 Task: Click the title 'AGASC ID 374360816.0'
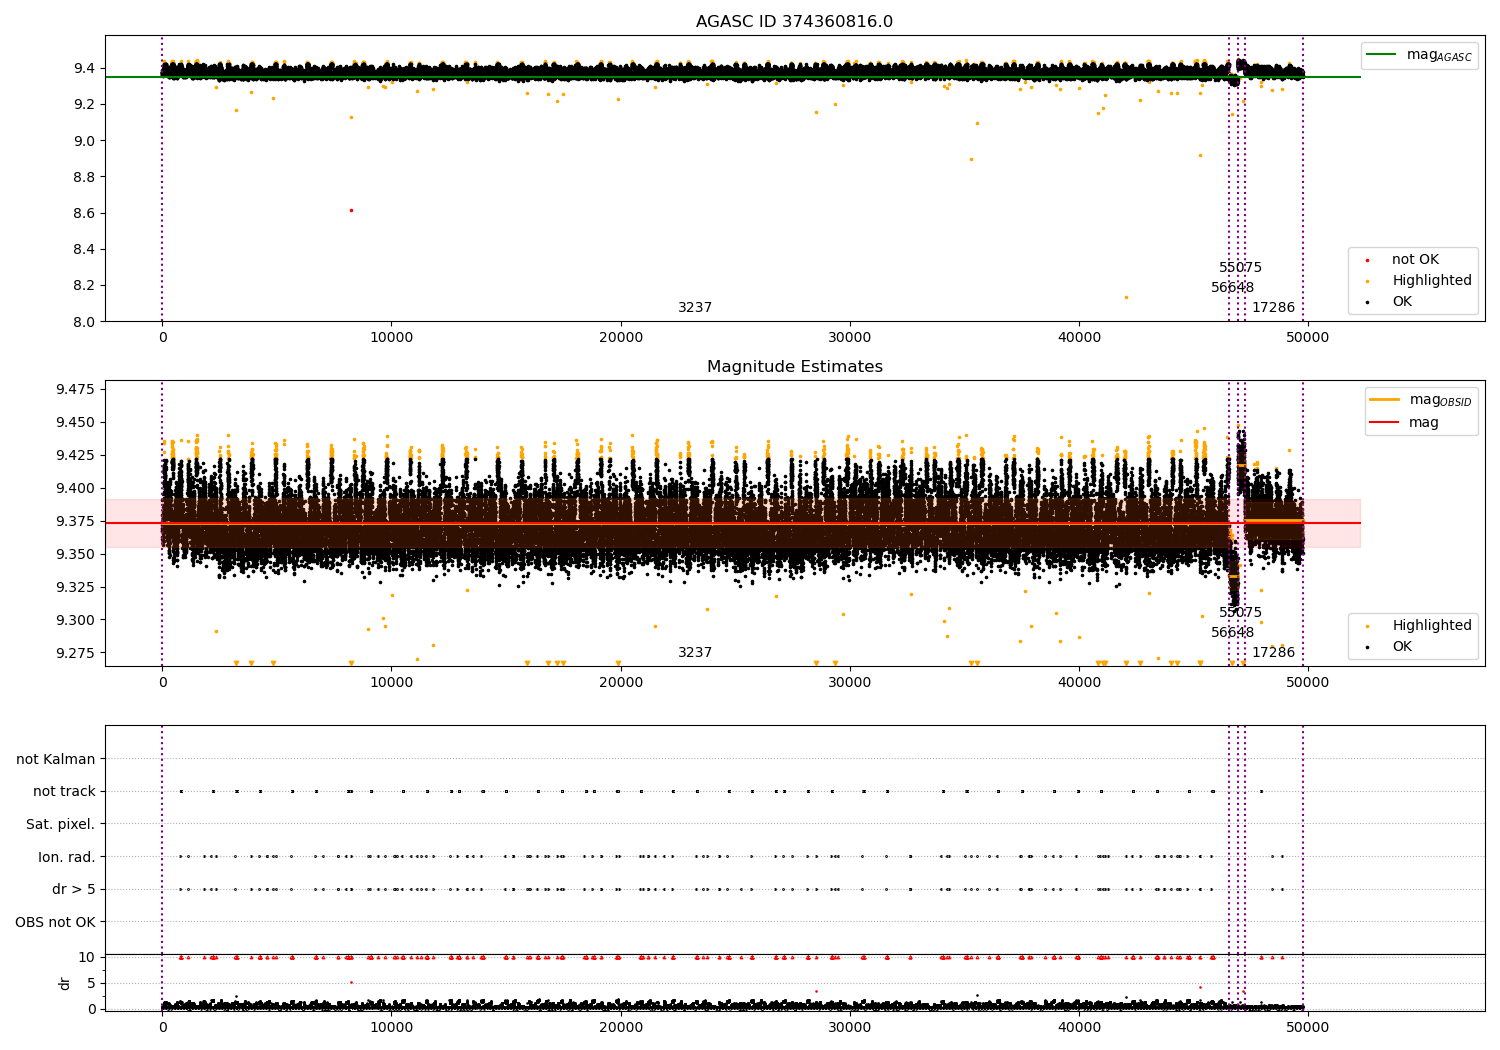click(794, 22)
